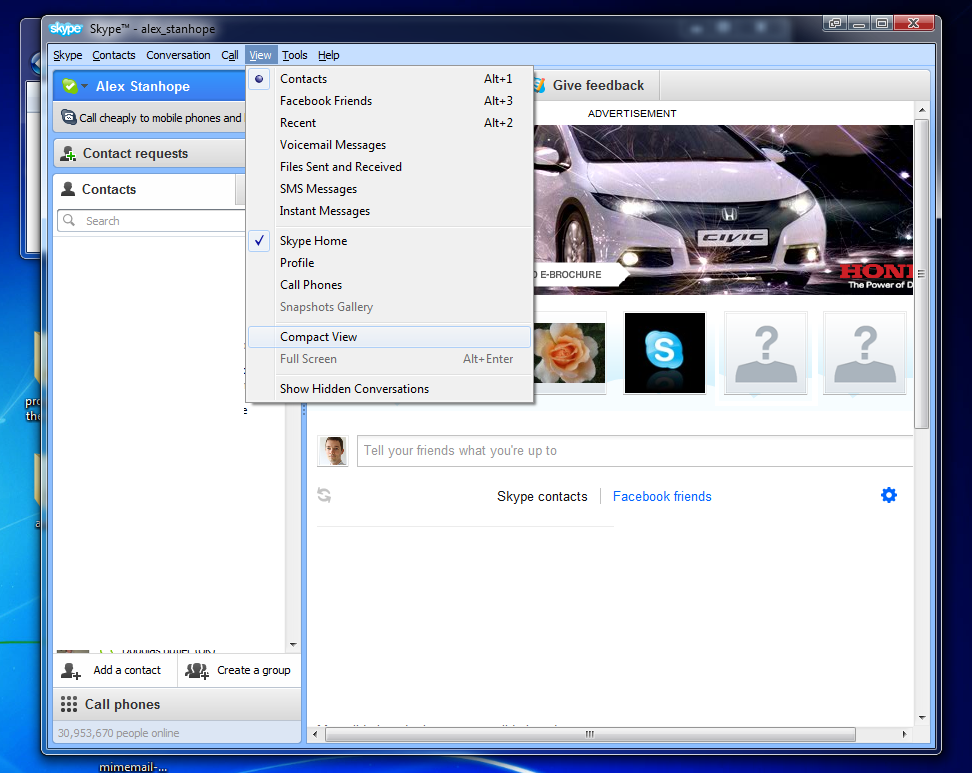This screenshot has height=773, width=972.
Task: Close the open View menu header
Action: pyautogui.click(x=260, y=55)
